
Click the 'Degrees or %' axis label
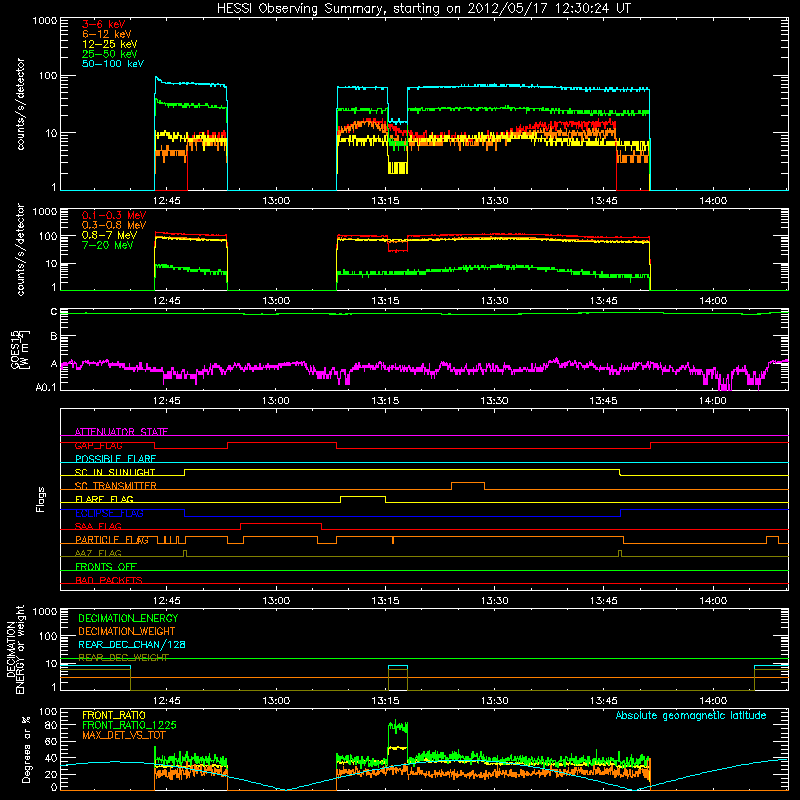tap(26, 749)
